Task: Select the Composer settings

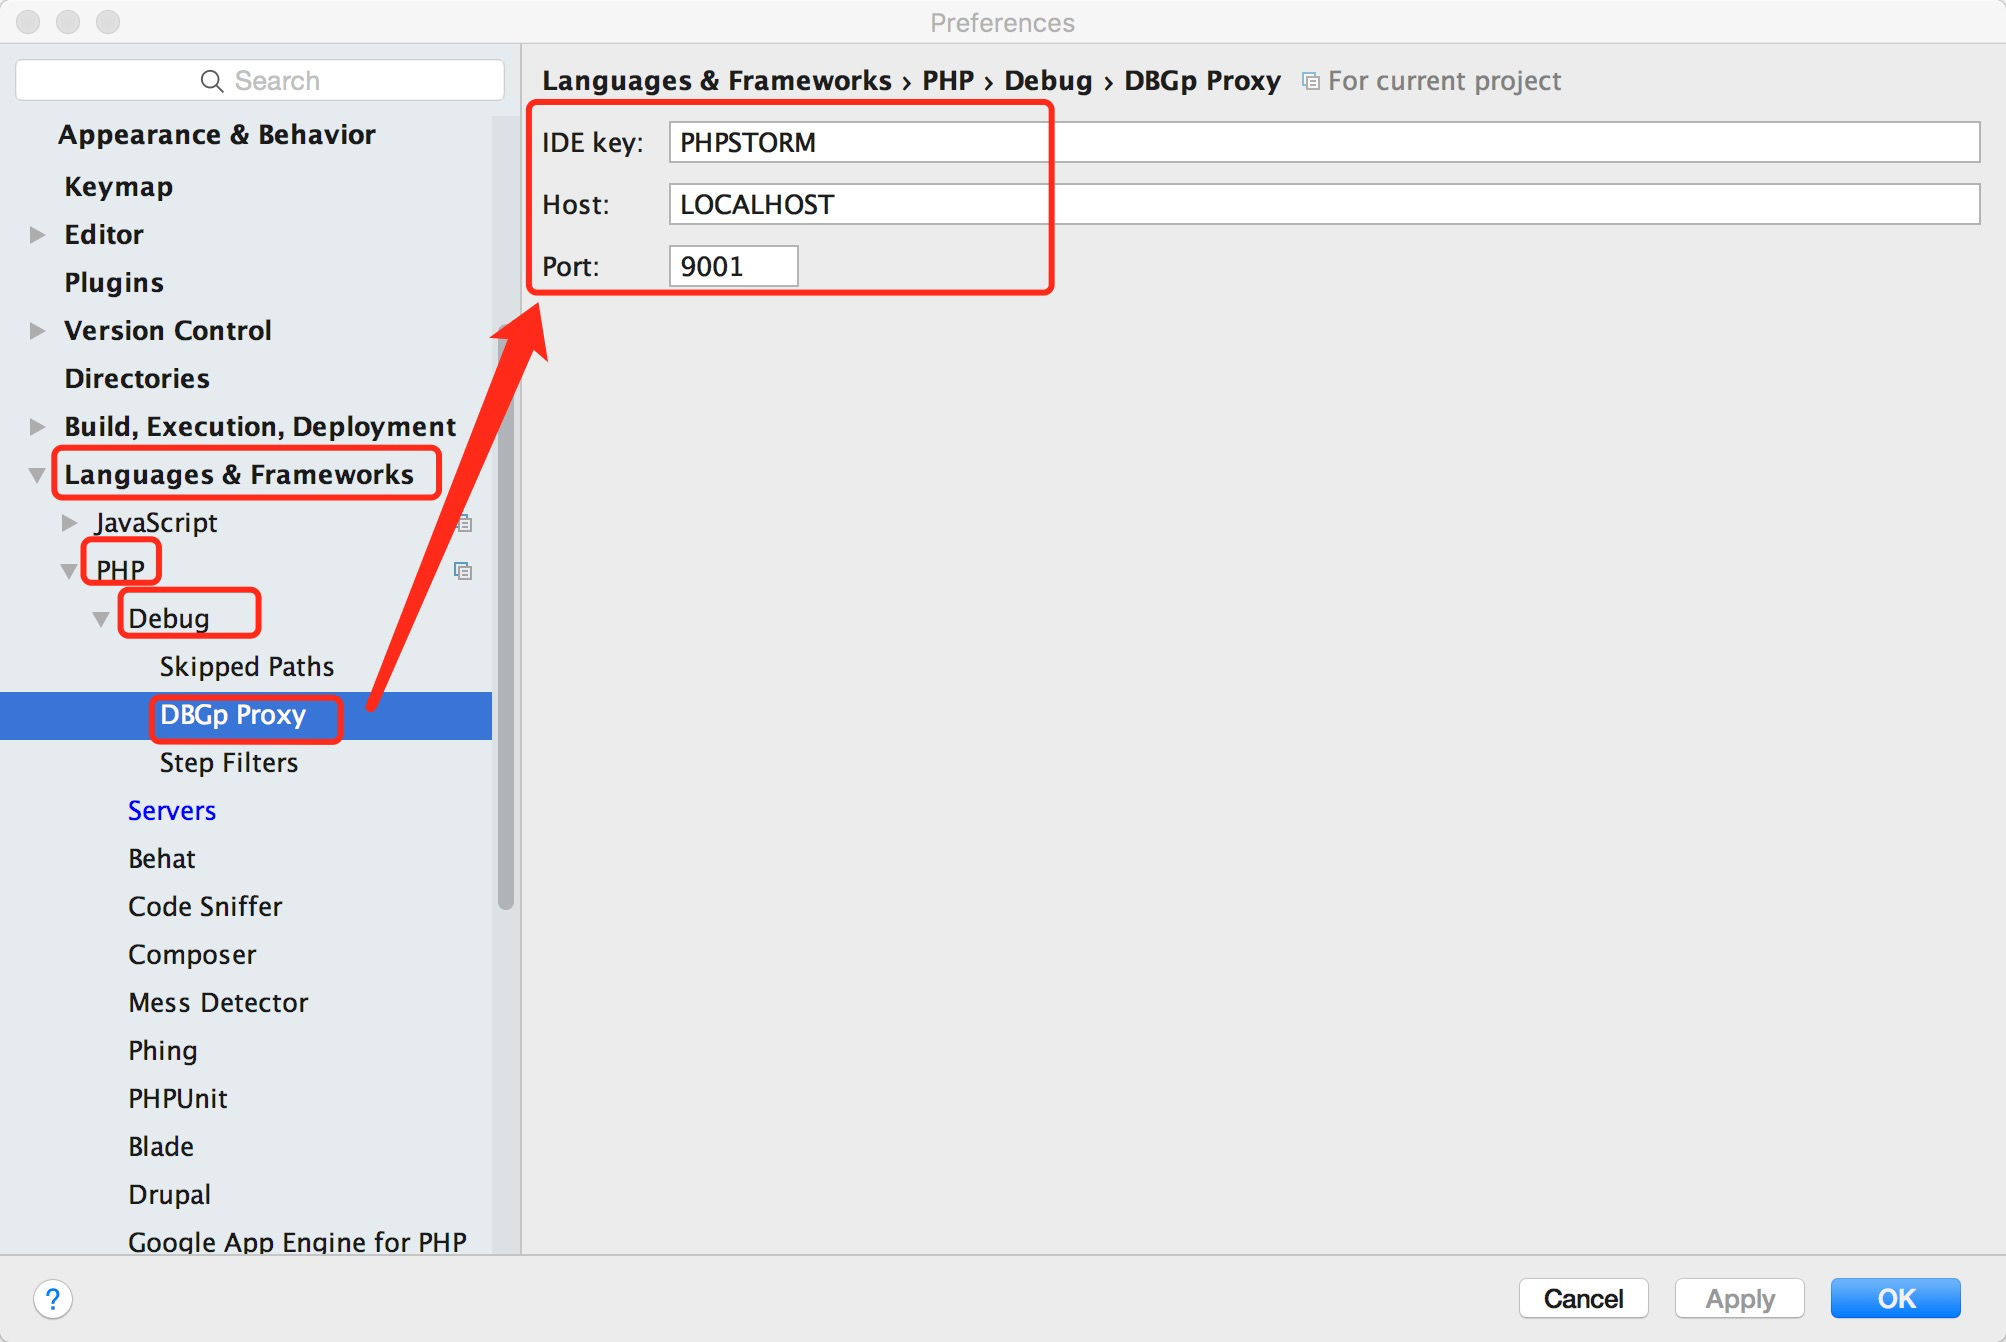Action: [x=192, y=955]
